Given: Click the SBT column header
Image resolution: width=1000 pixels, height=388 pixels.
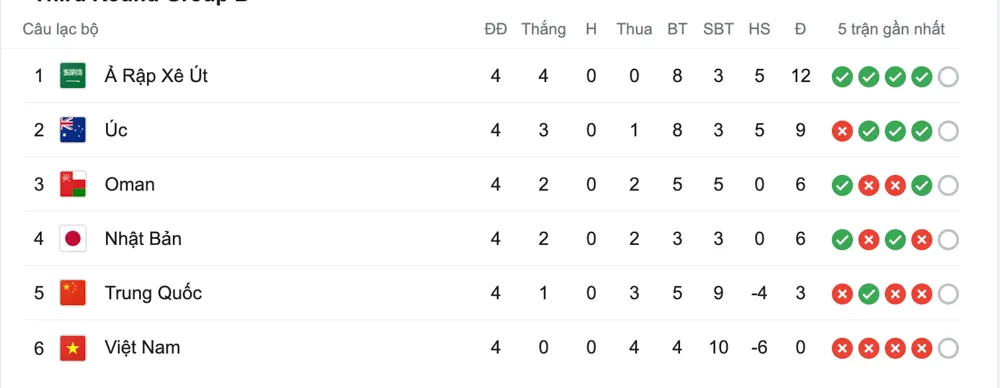Looking at the screenshot, I should pos(719,29).
